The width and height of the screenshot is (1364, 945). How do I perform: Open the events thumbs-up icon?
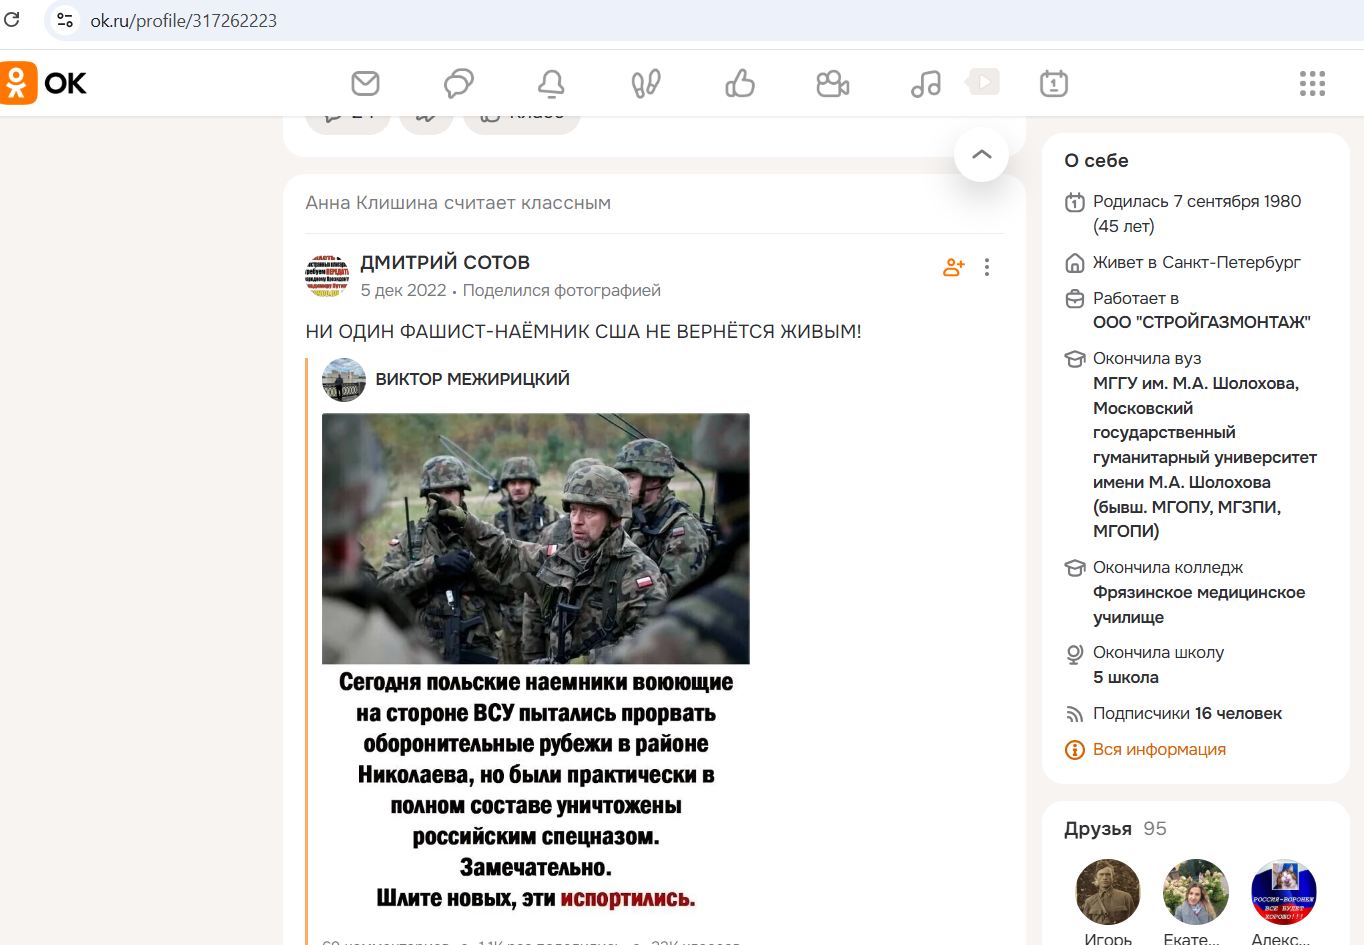tap(740, 84)
